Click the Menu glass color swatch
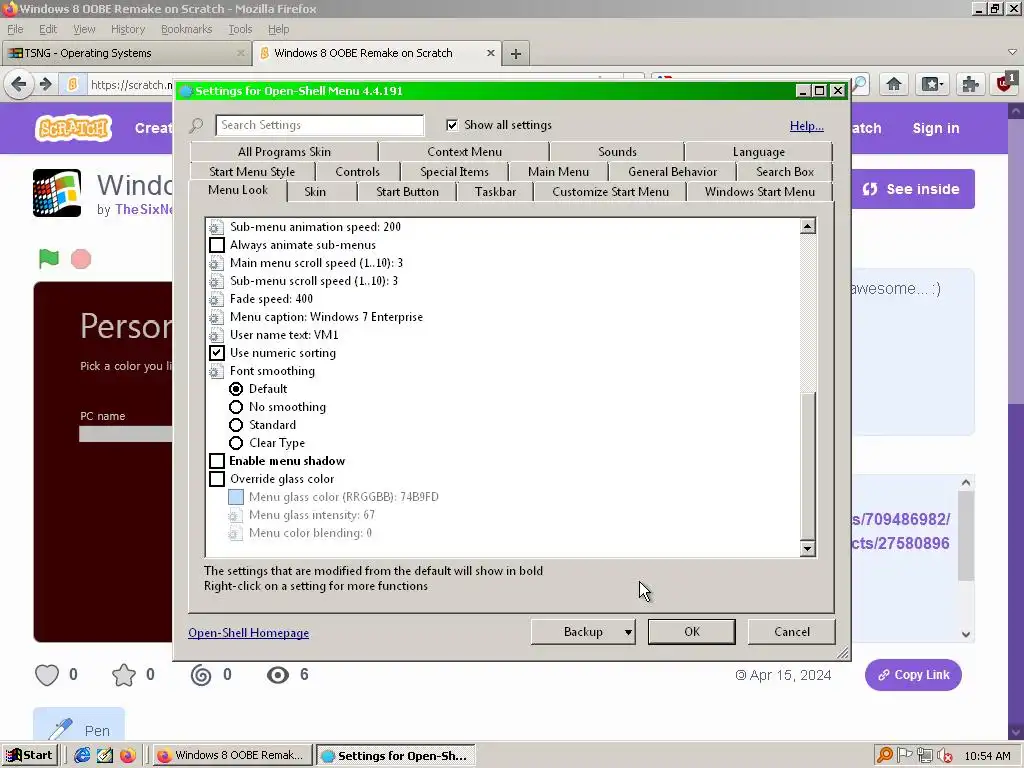The height and width of the screenshot is (768, 1024). tap(236, 497)
